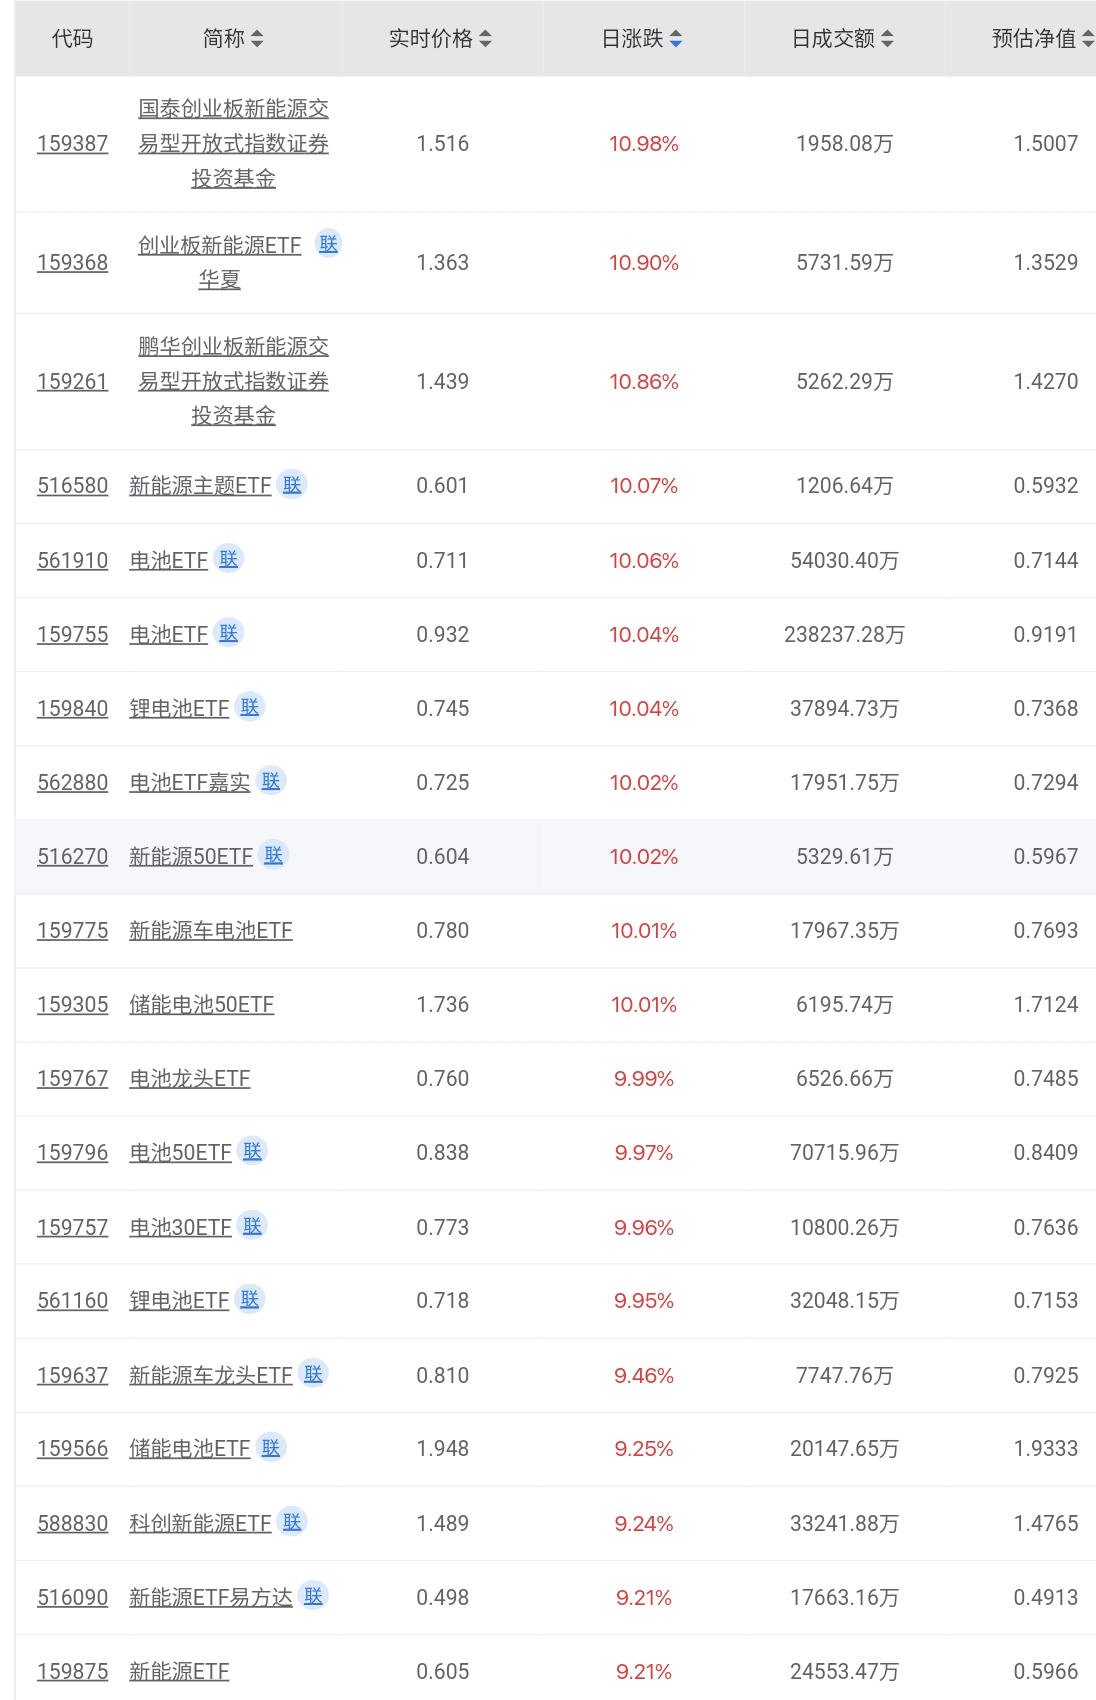Open fund code 159875 link
This screenshot has width=1096, height=1700.
point(72,1672)
